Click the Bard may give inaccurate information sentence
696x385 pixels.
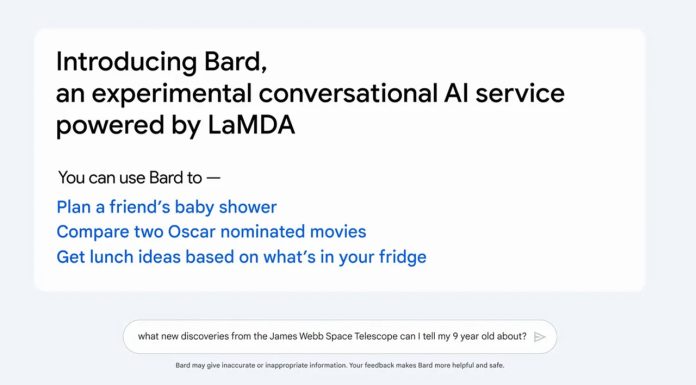[x=261, y=365]
